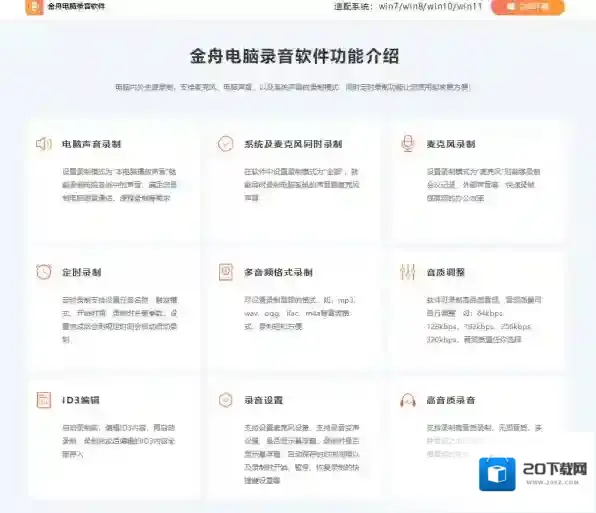
Task: Click the 金舟电脑录音软件 logo icon
Action: click(x=34, y=6)
